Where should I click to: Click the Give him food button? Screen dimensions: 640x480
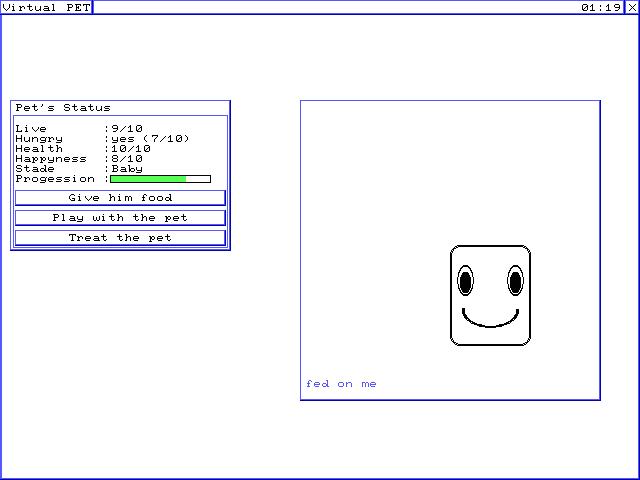[120, 198]
